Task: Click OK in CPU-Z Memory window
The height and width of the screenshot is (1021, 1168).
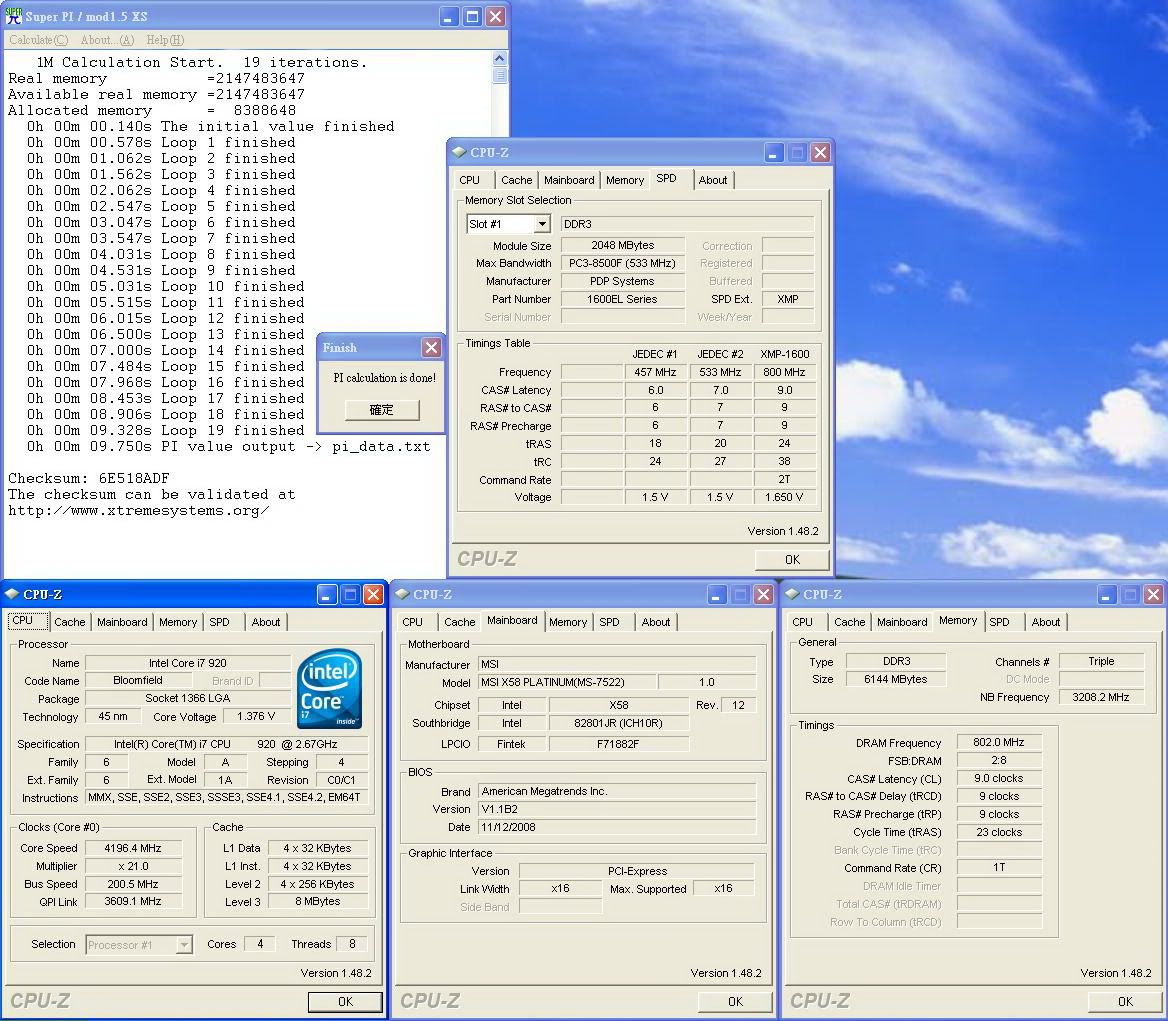Action: pos(1125,1002)
